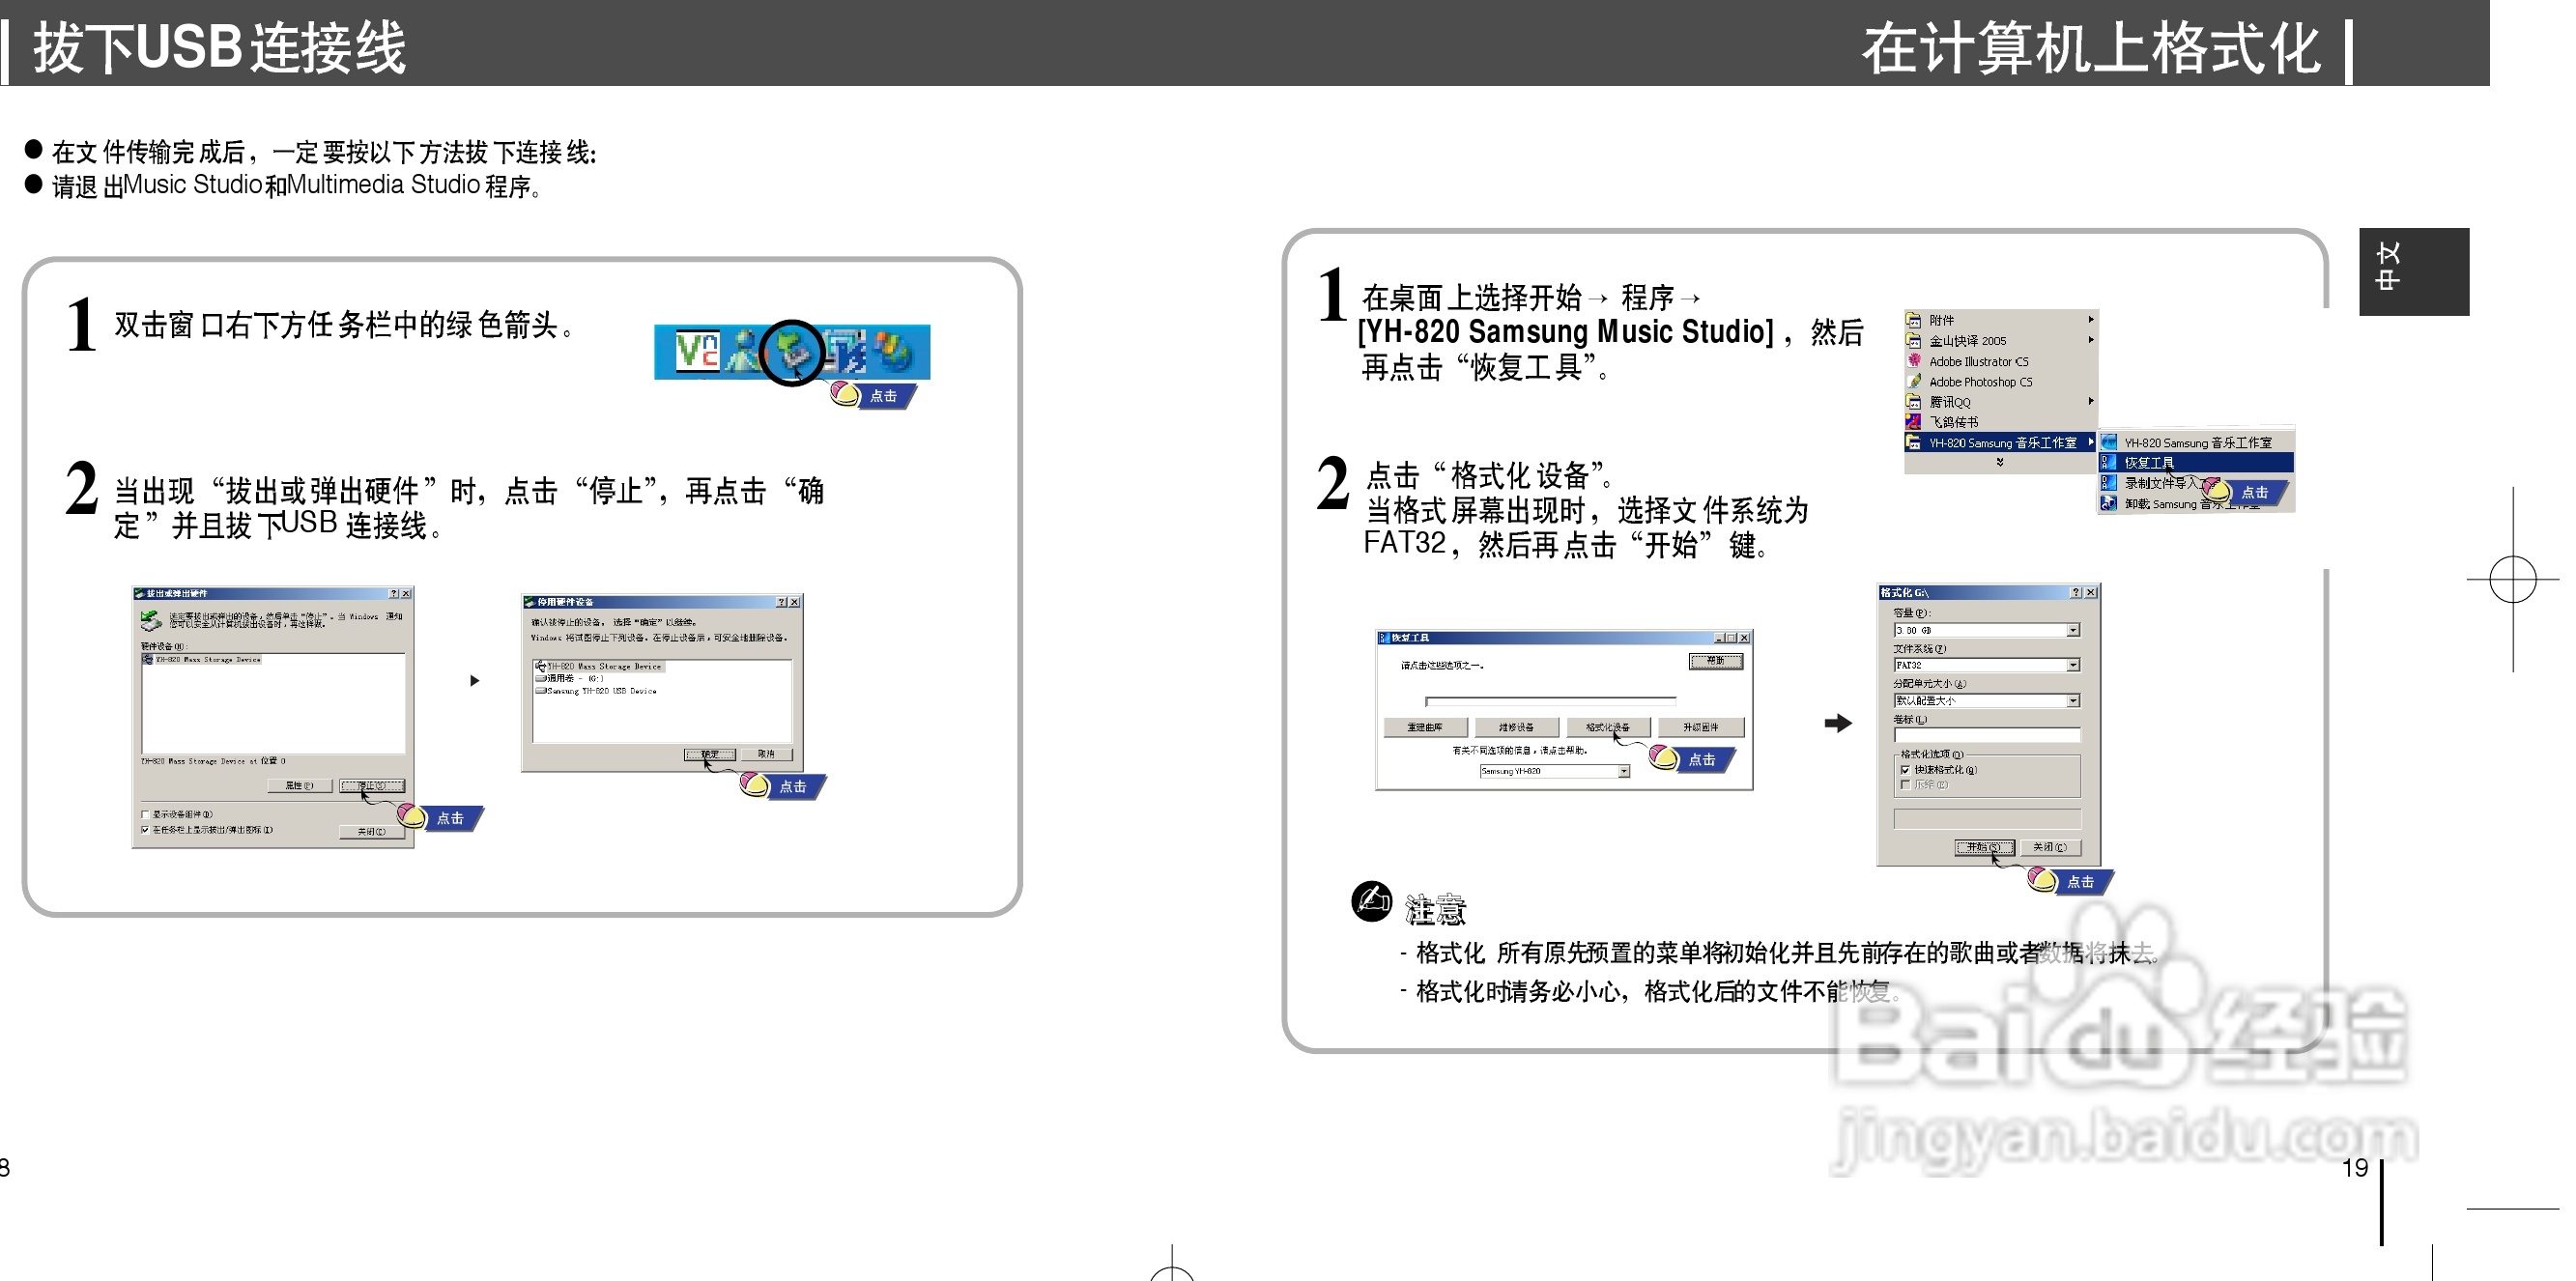Expand the Samsung YH-820 device dropdown
This screenshot has height=1281, width=2576.
pyautogui.click(x=1624, y=771)
